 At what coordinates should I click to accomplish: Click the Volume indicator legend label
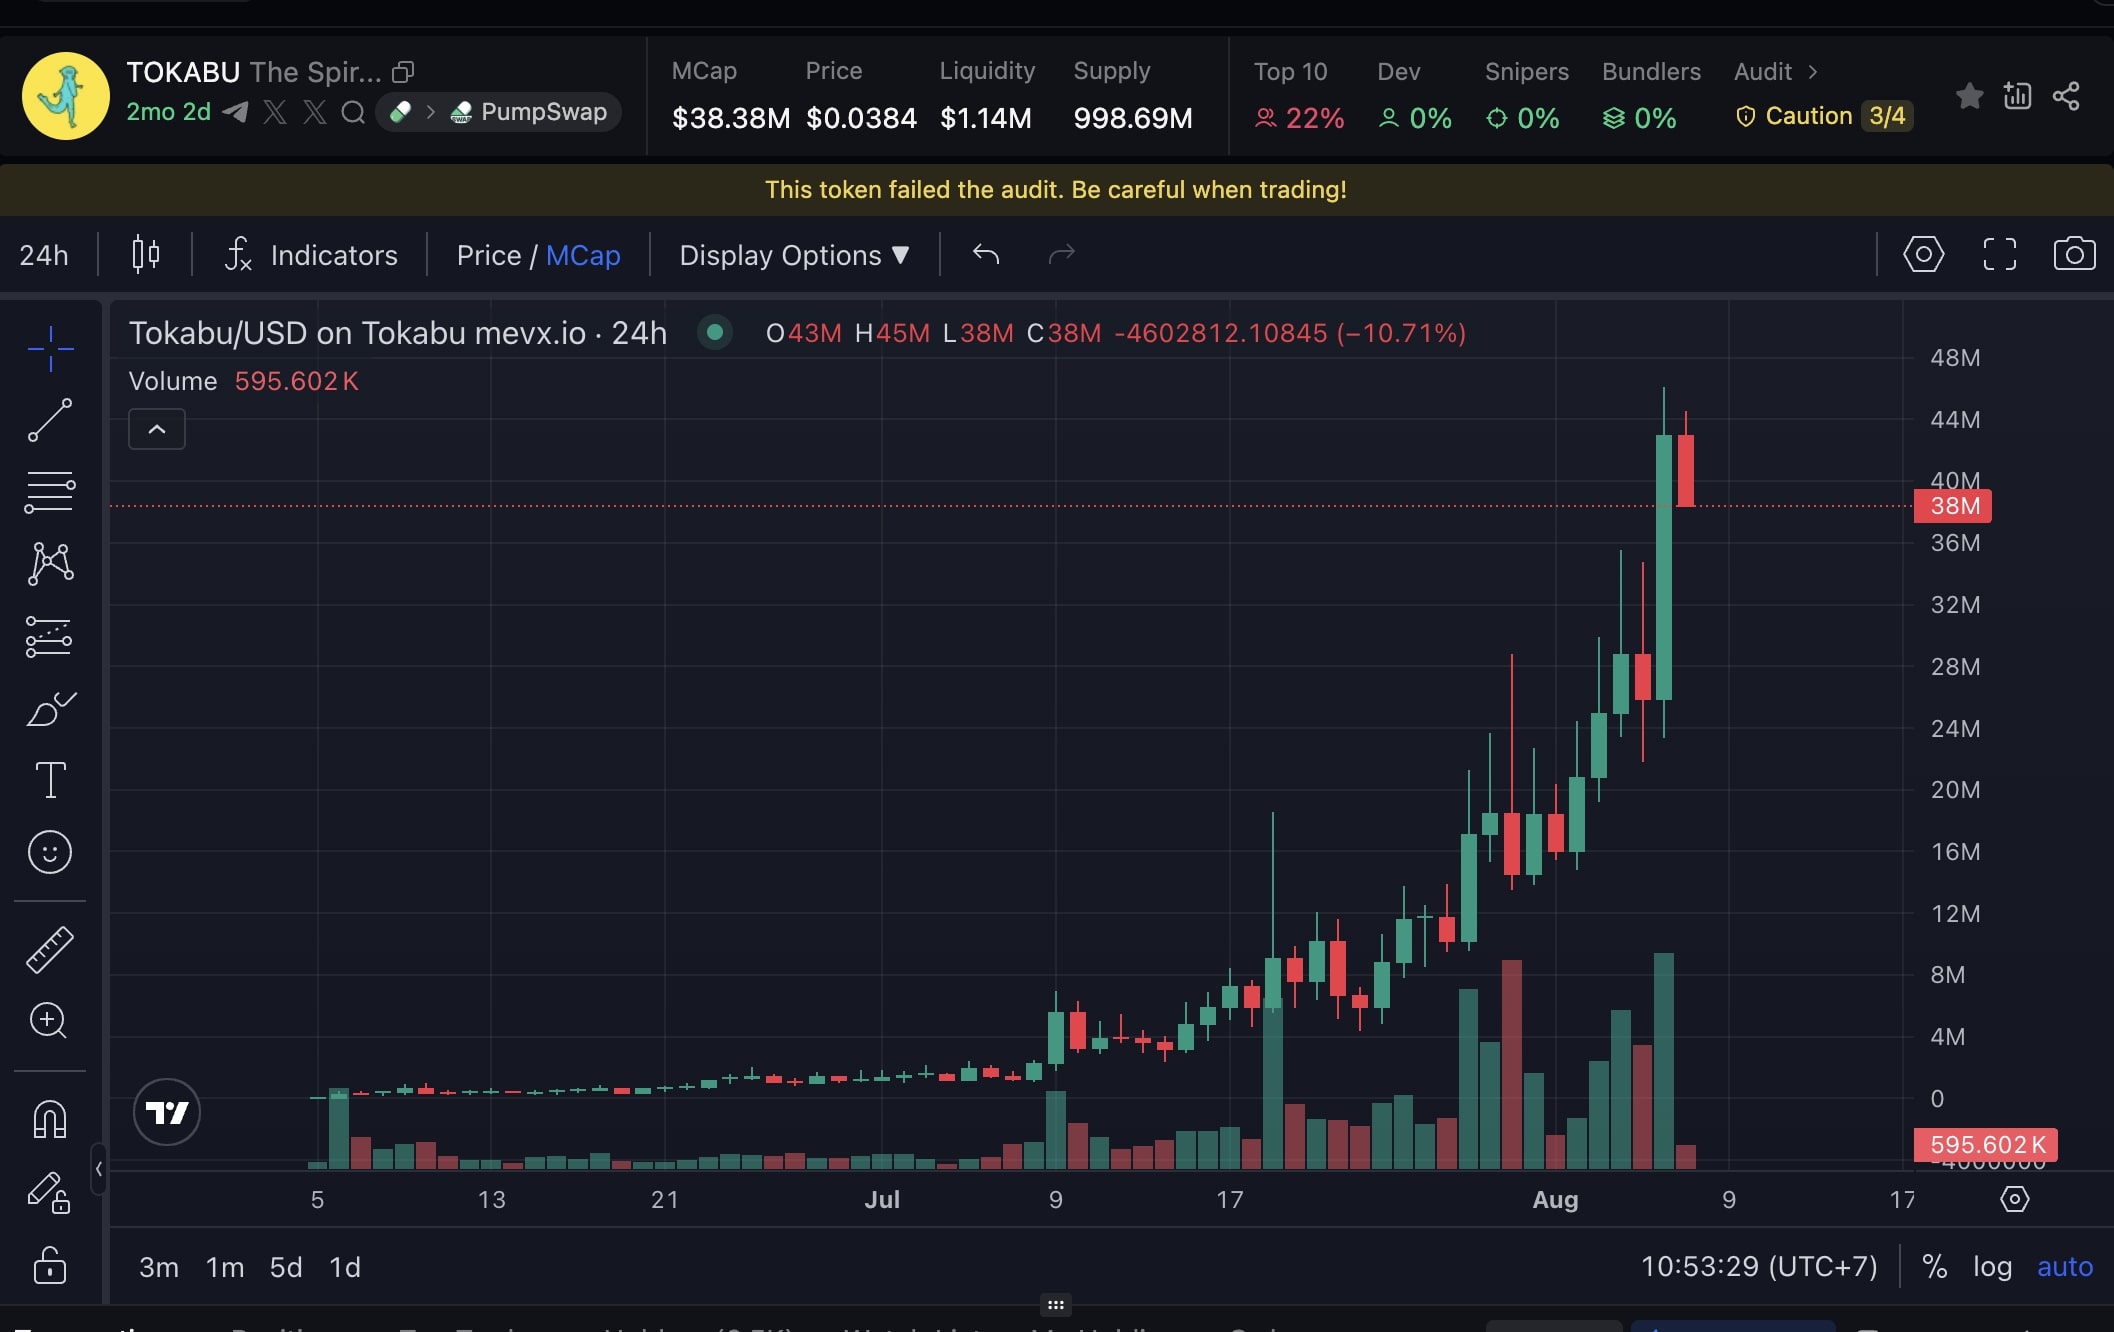pyautogui.click(x=173, y=381)
